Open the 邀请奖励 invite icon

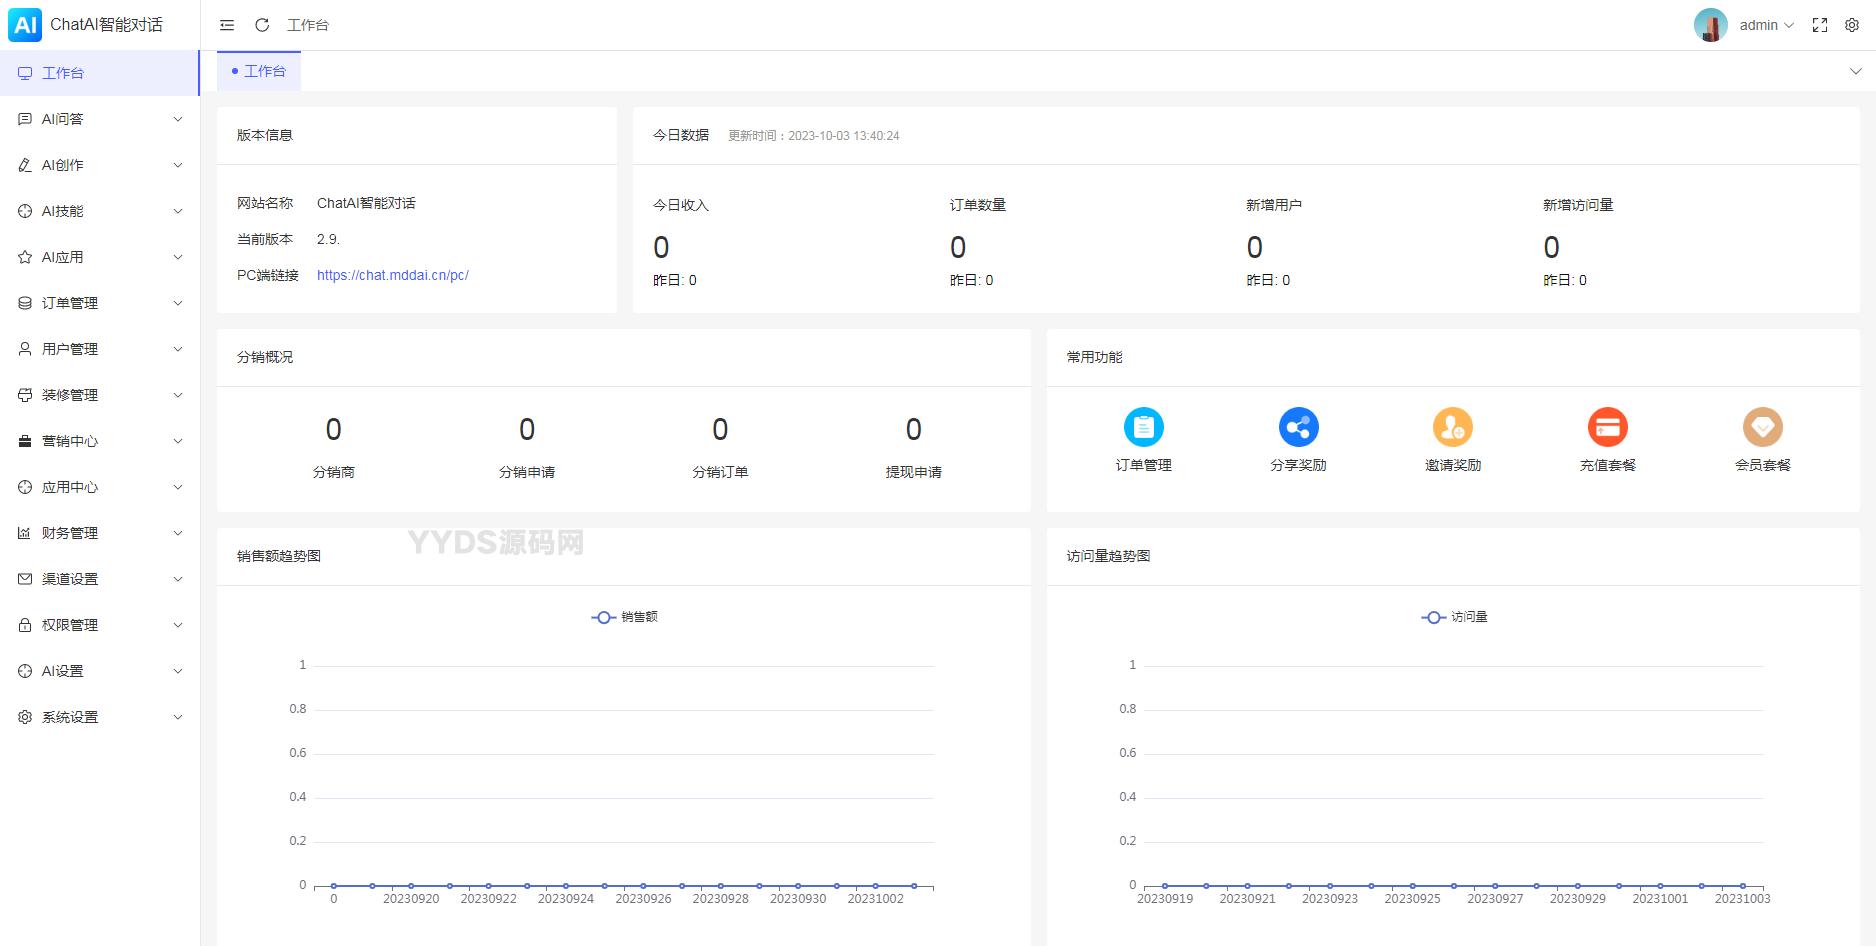tap(1452, 427)
